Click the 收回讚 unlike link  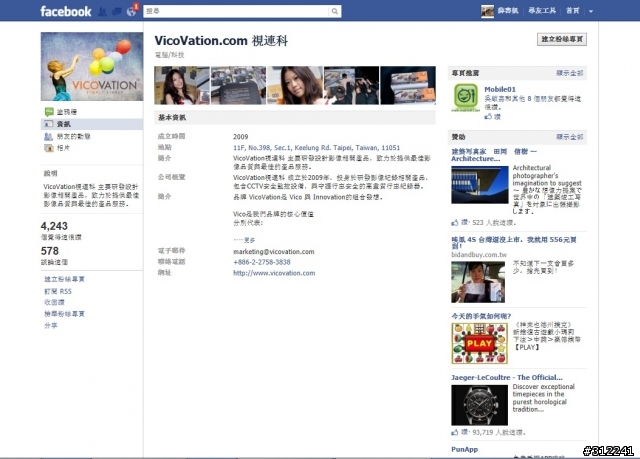point(54,302)
